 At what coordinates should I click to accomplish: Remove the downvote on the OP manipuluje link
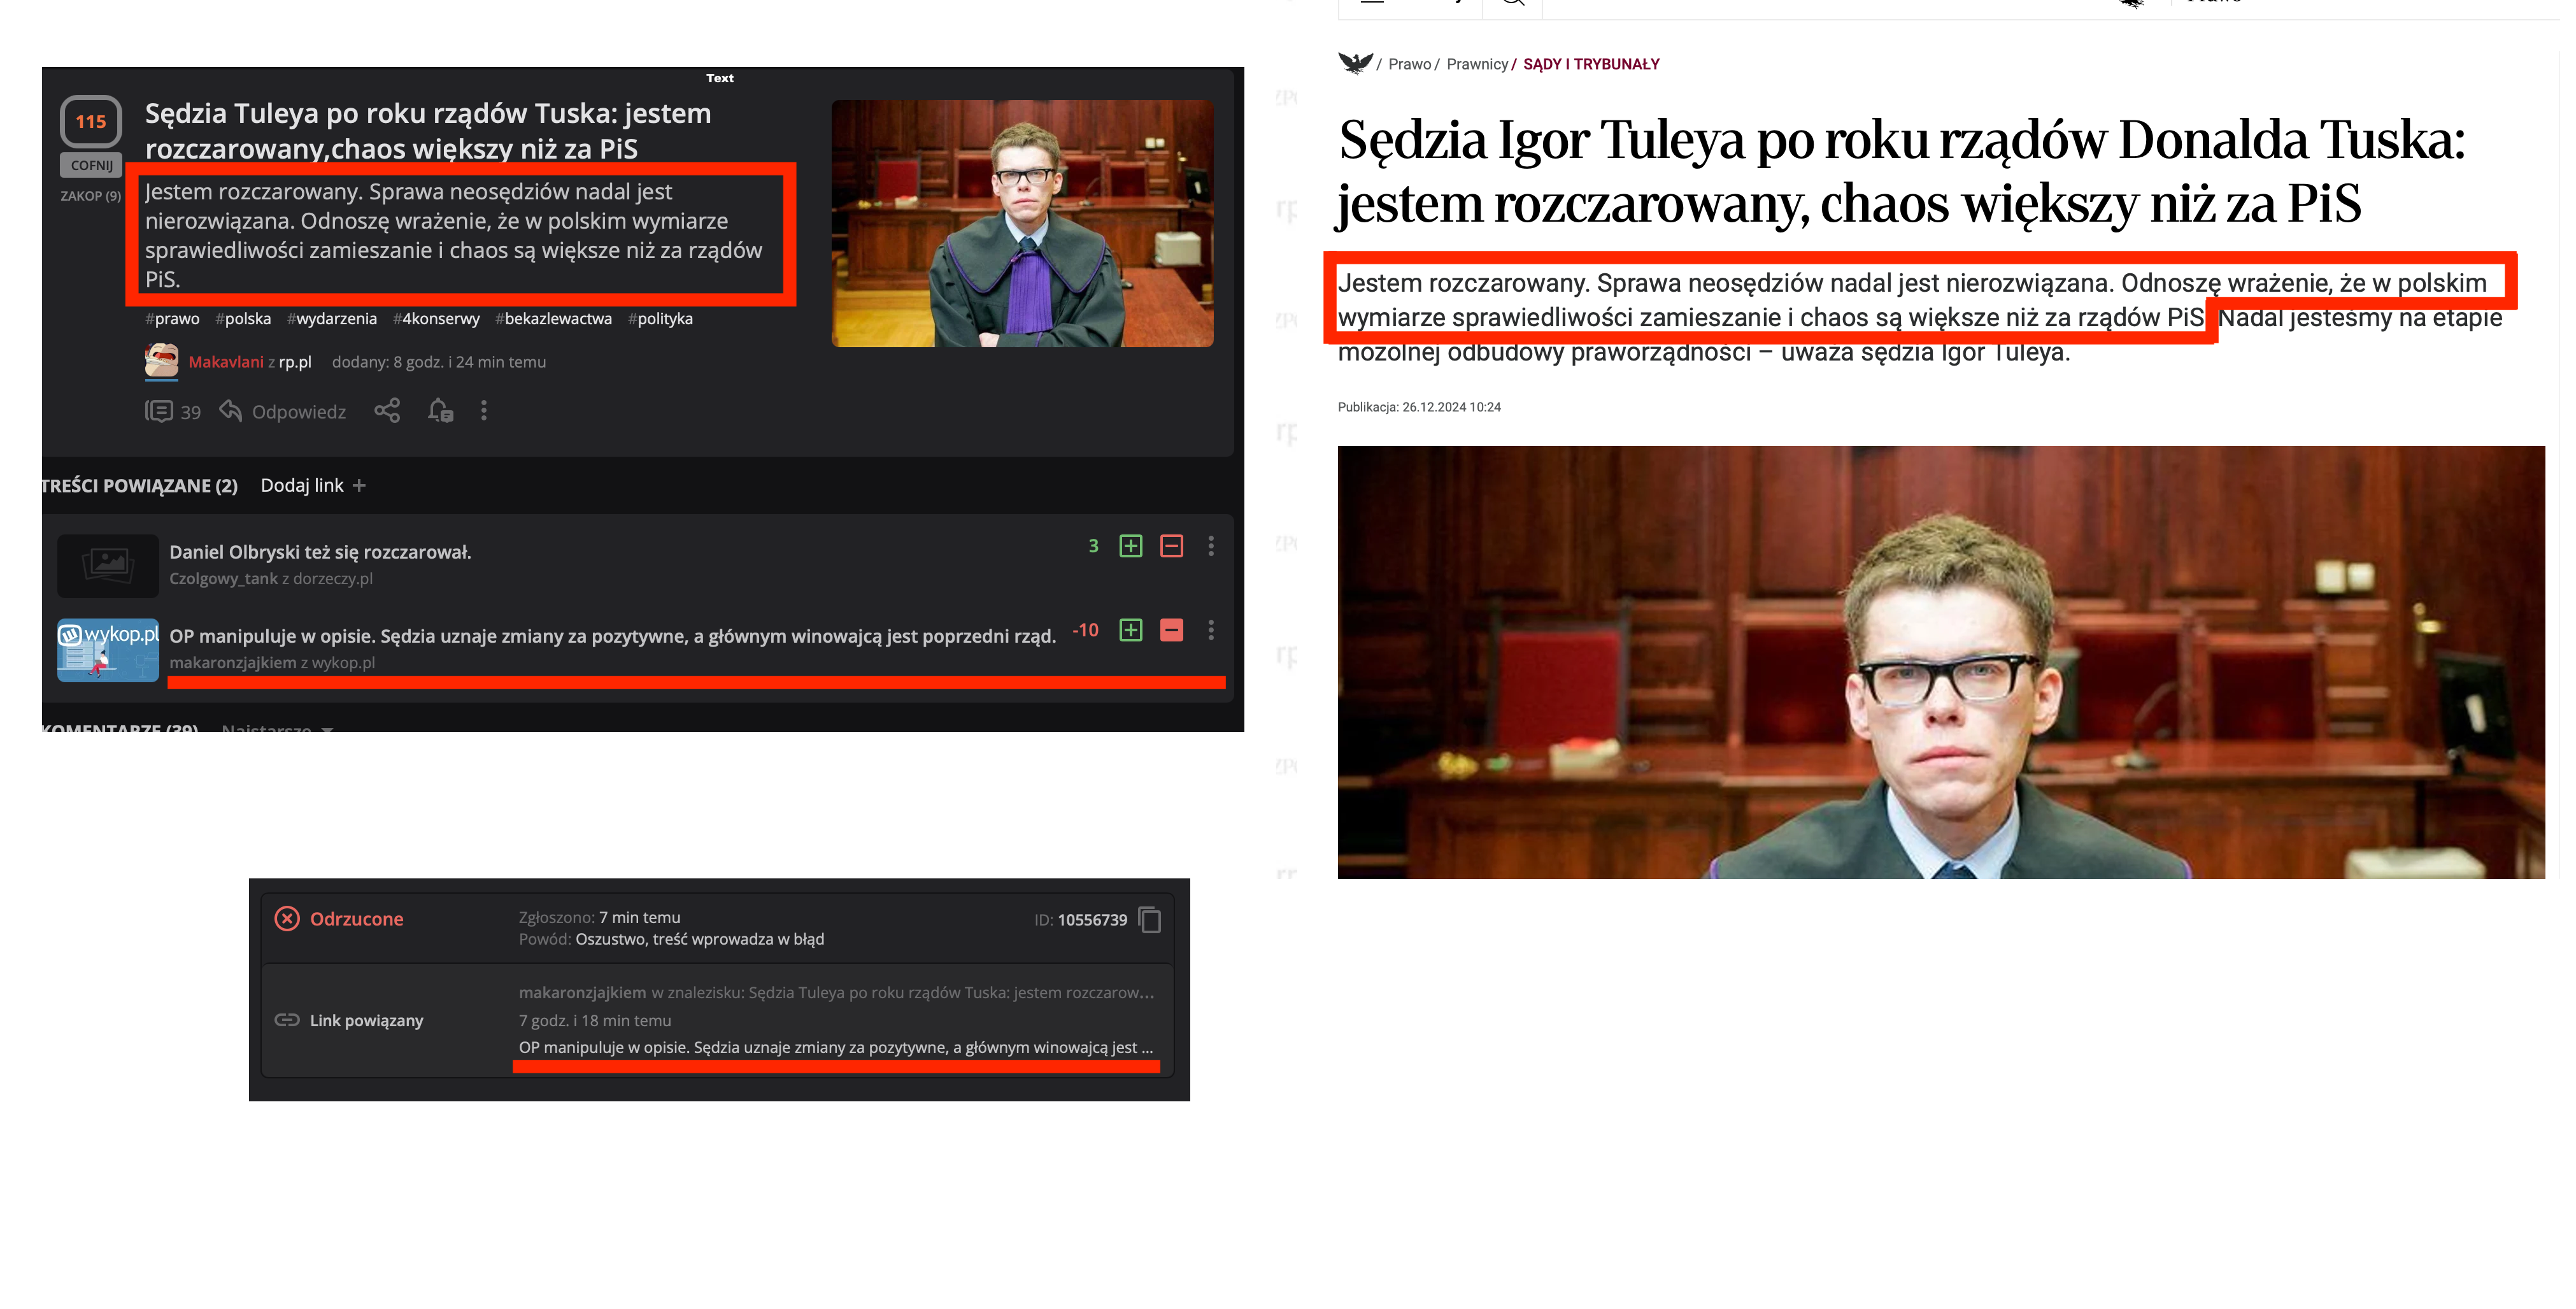(1171, 630)
